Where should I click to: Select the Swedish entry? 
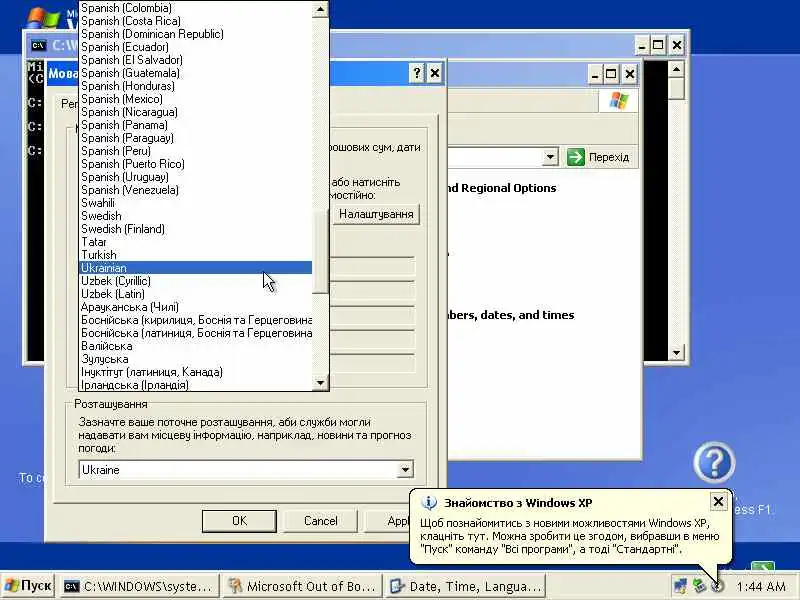pos(196,216)
